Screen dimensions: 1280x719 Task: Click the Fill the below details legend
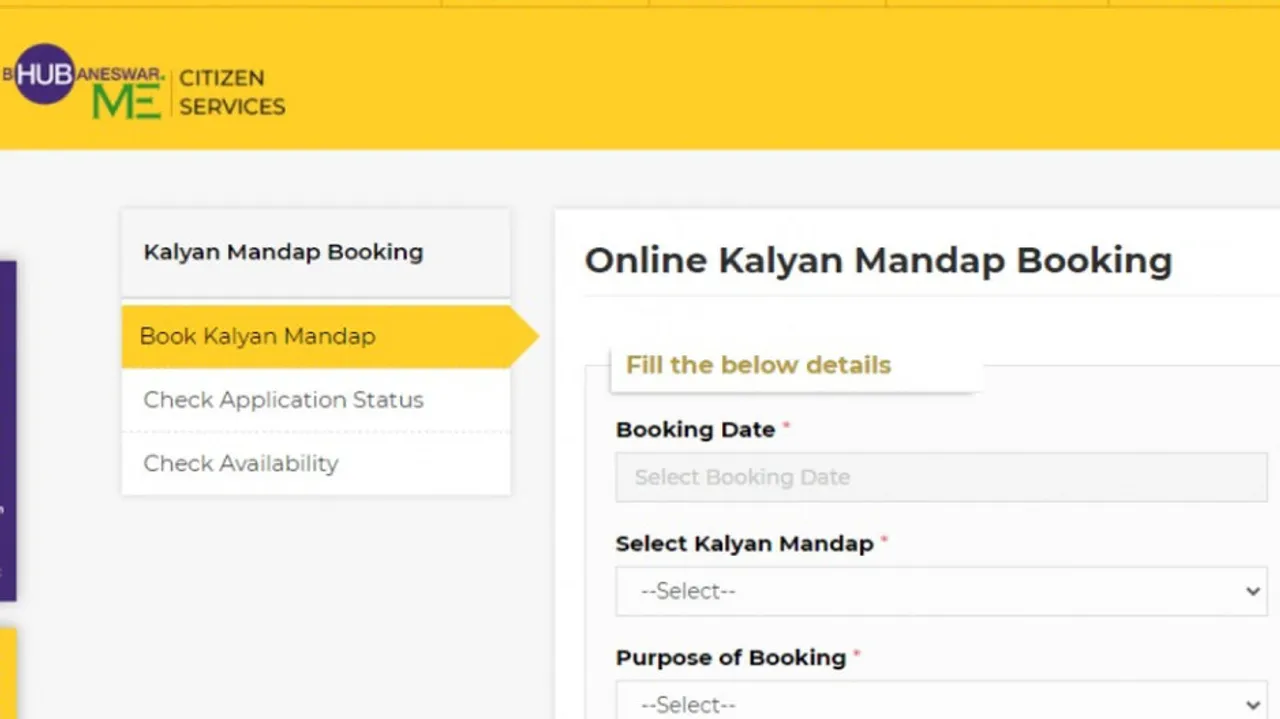[x=758, y=365]
